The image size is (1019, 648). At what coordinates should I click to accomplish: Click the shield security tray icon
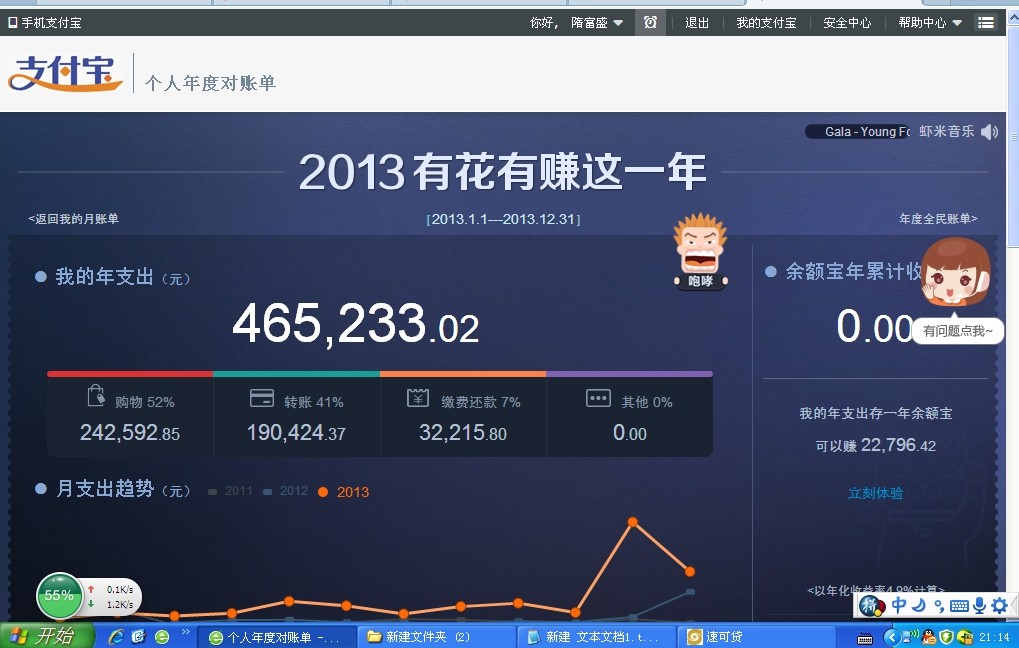[x=946, y=638]
